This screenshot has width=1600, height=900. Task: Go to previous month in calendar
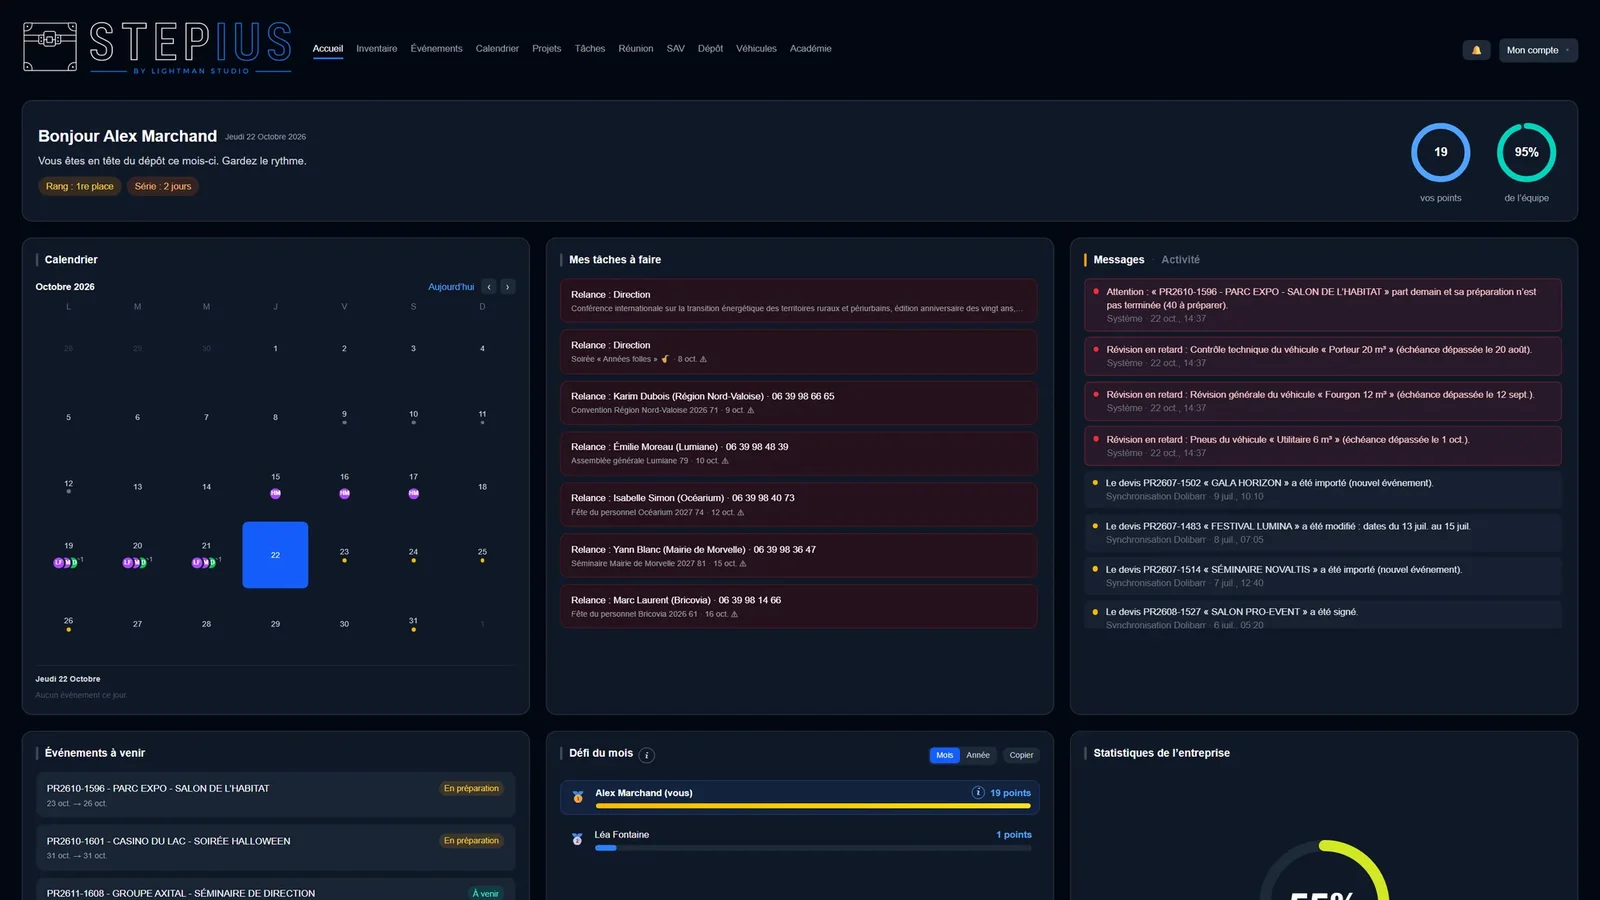[489, 287]
